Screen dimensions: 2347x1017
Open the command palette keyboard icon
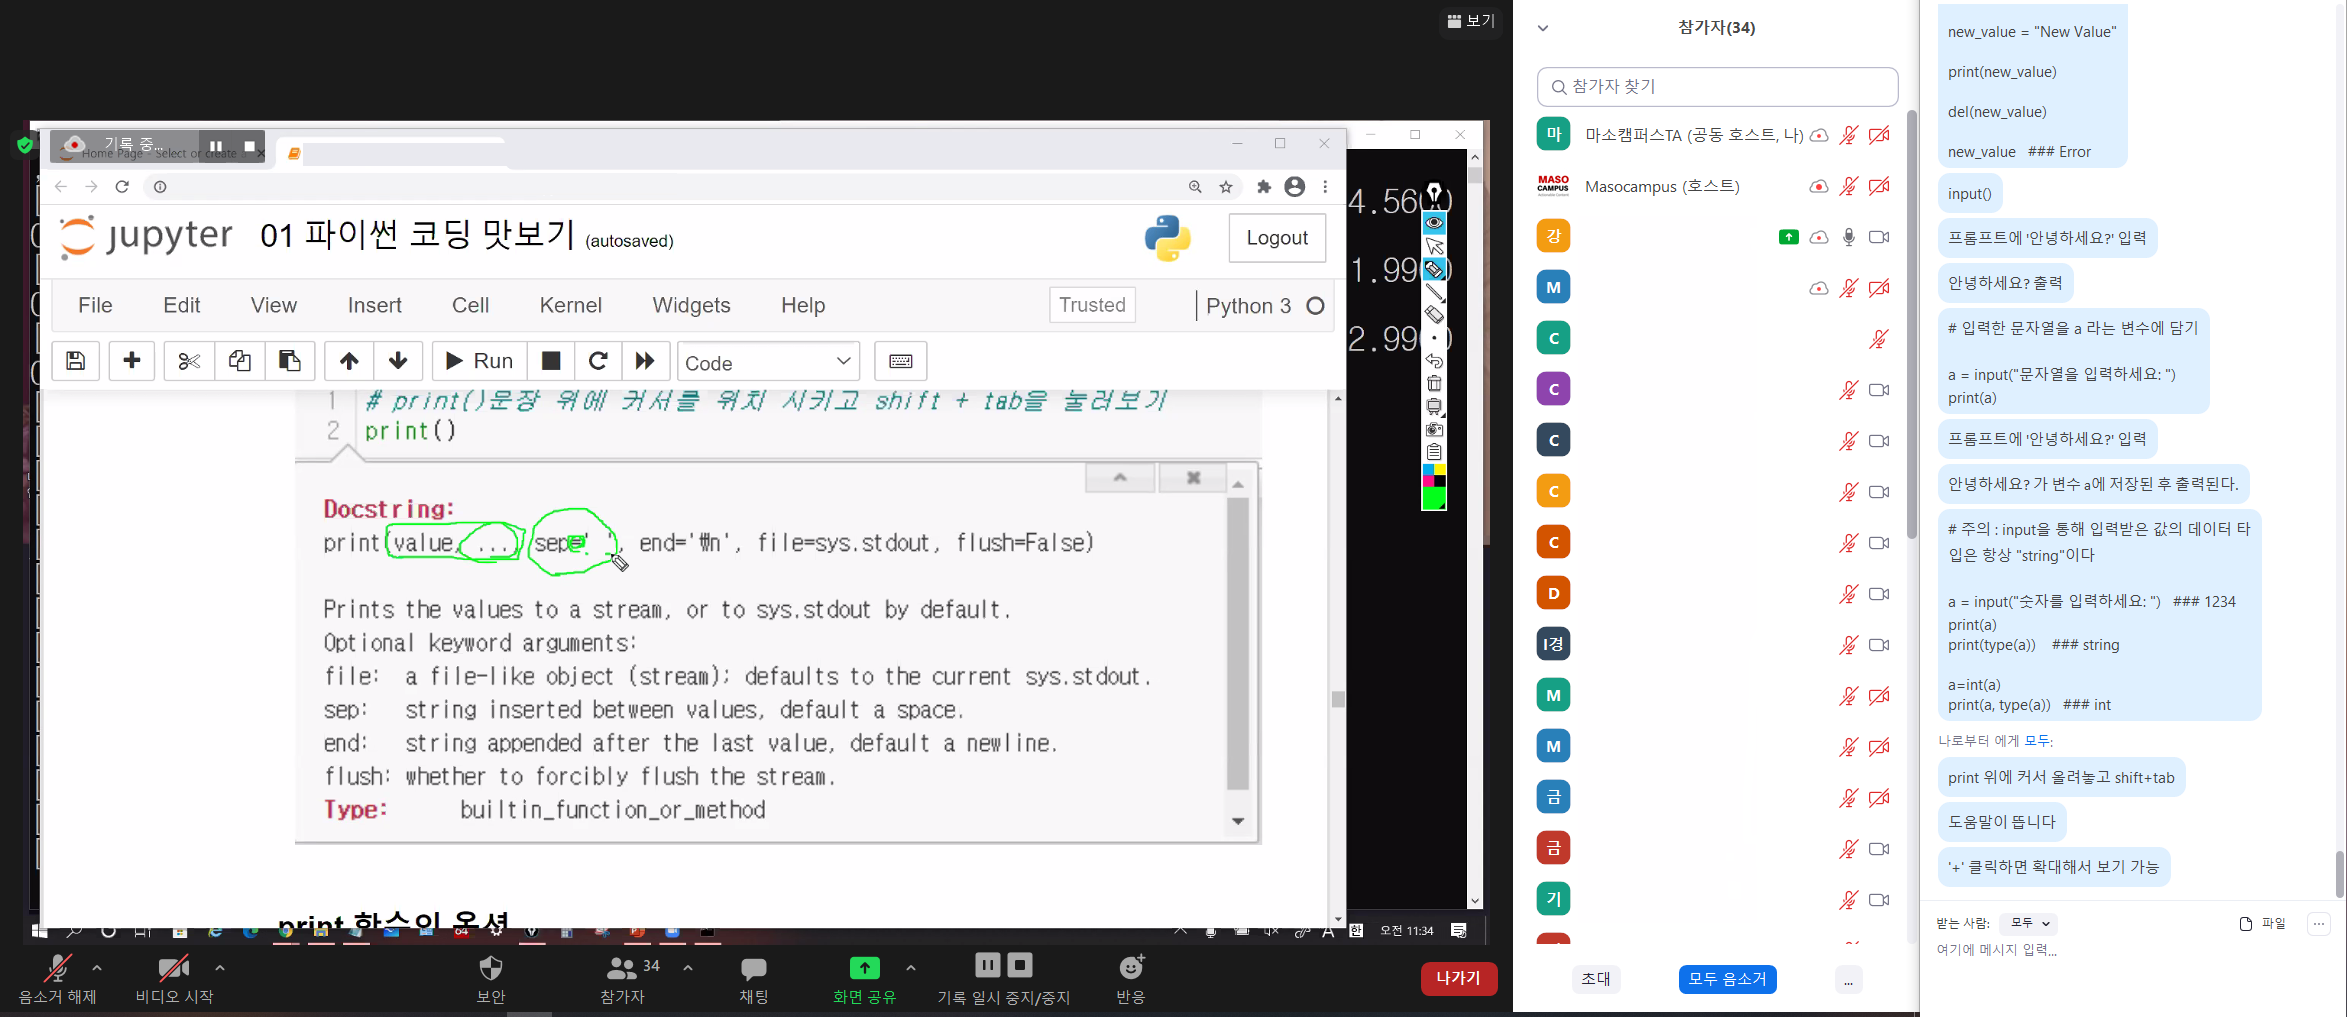click(900, 361)
